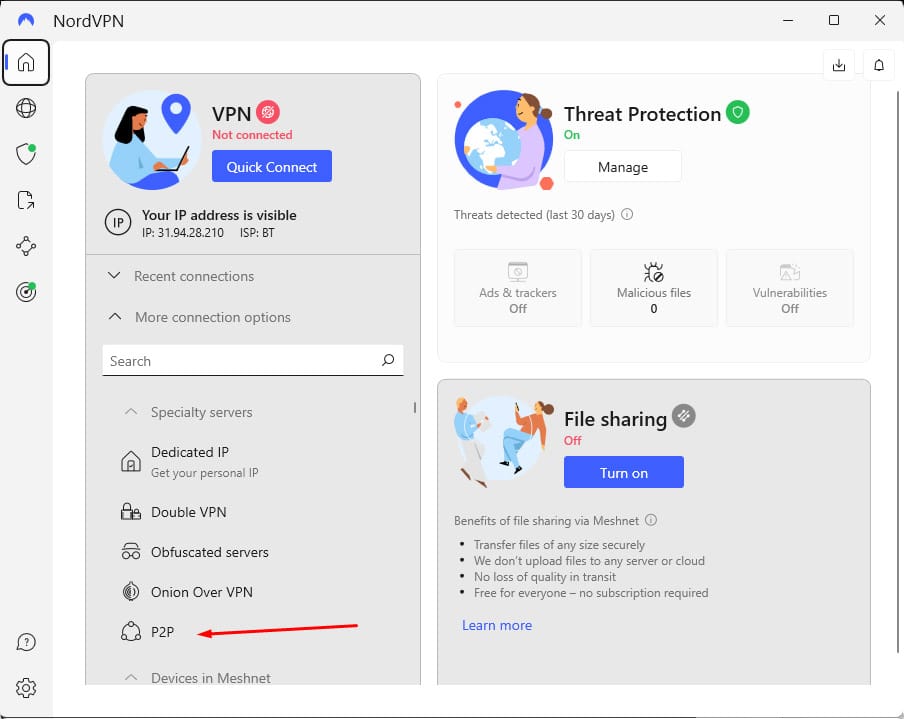Image resolution: width=904 pixels, height=719 pixels.
Task: Open the Learn more link
Action: (x=497, y=626)
